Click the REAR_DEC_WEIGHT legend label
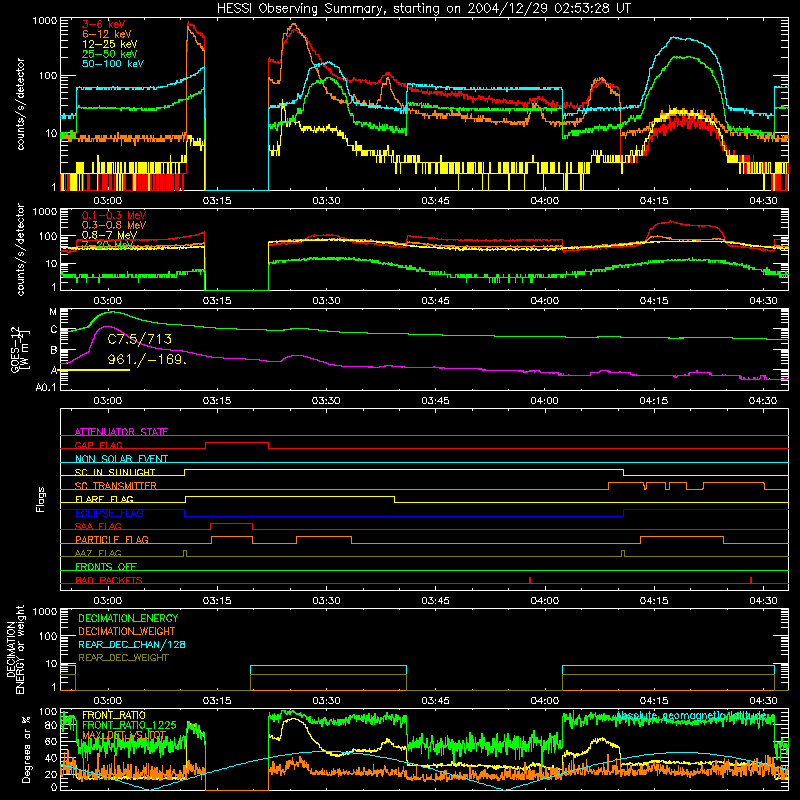Viewport: 800px width, 800px height. coord(123,658)
